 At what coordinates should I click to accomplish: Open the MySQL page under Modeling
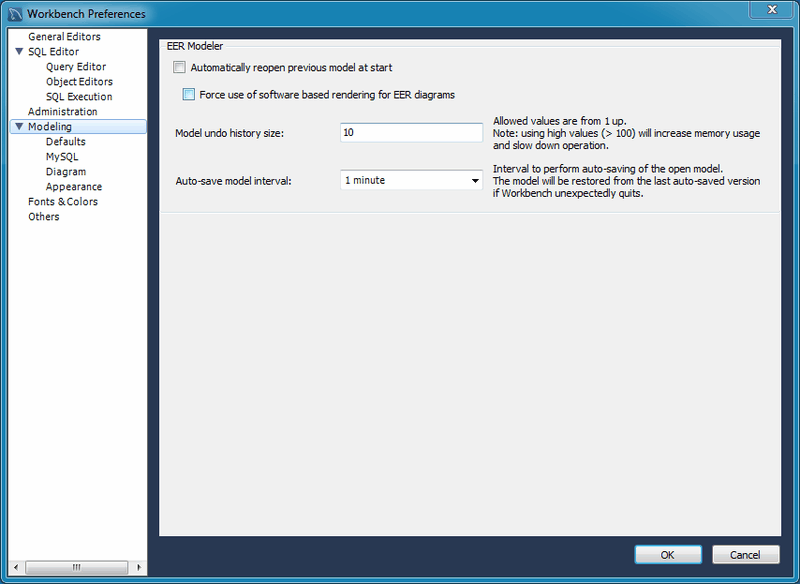tap(62, 157)
